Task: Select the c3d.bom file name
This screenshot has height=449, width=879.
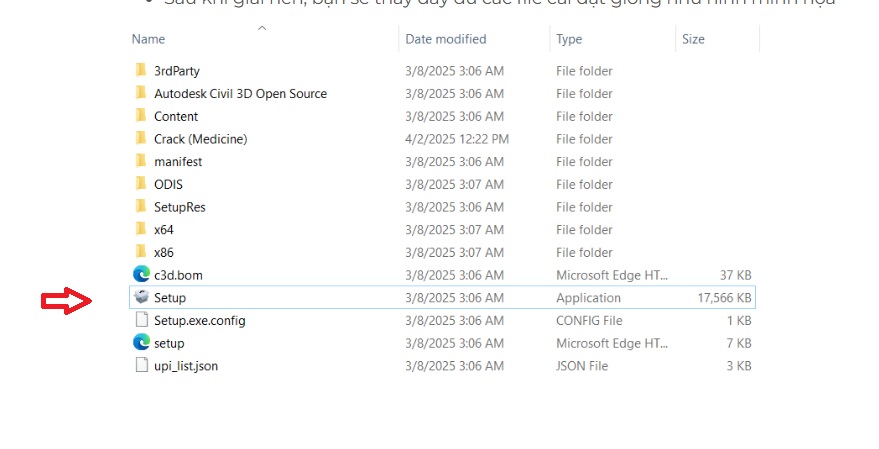Action: pyautogui.click(x=178, y=275)
